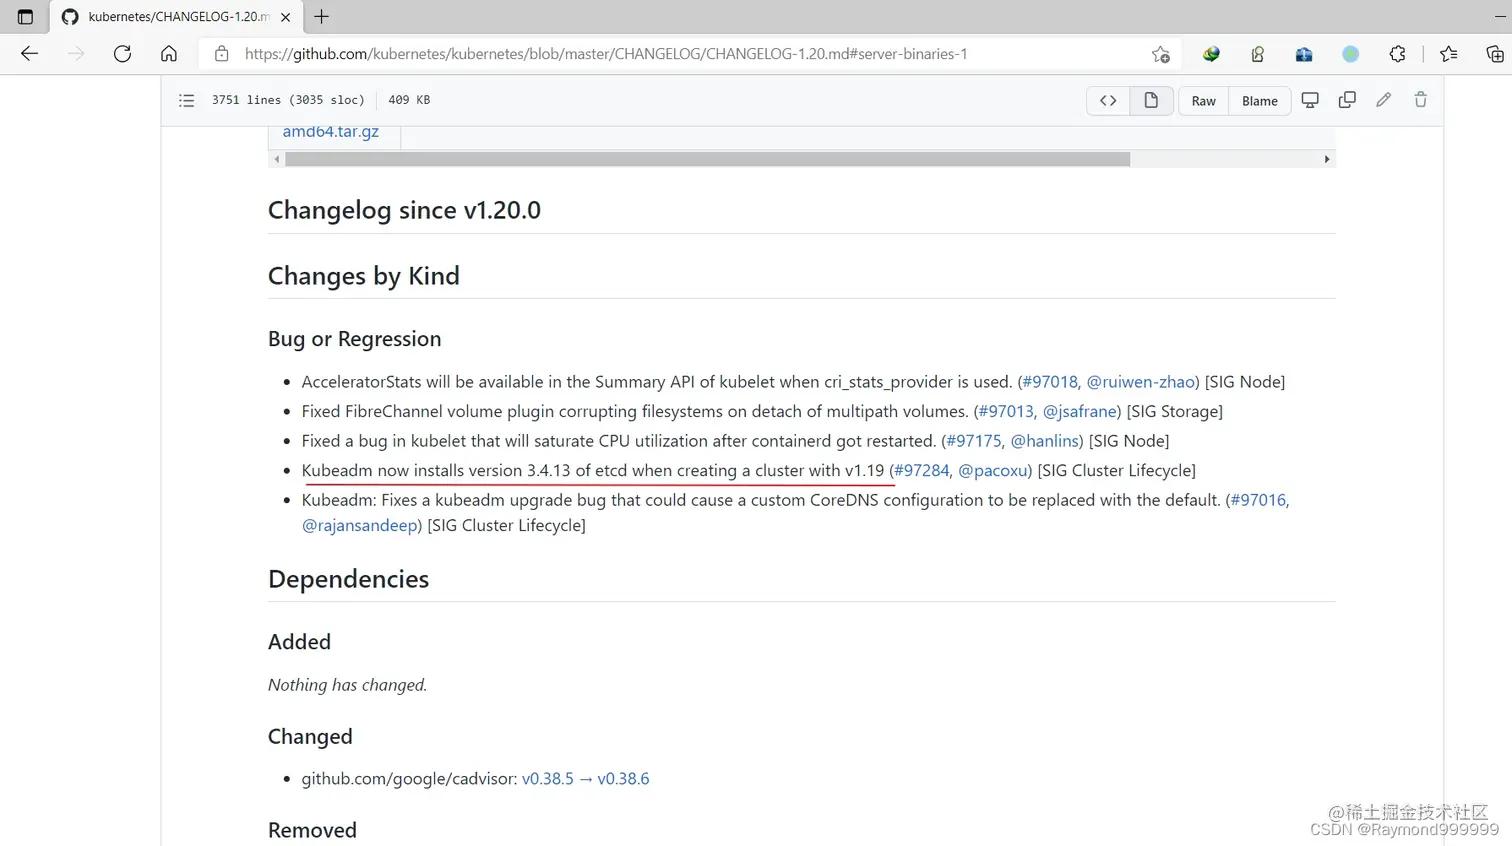Viewport: 1512px width, 846px height.
Task: Open pull request #97013
Action: click(1006, 411)
